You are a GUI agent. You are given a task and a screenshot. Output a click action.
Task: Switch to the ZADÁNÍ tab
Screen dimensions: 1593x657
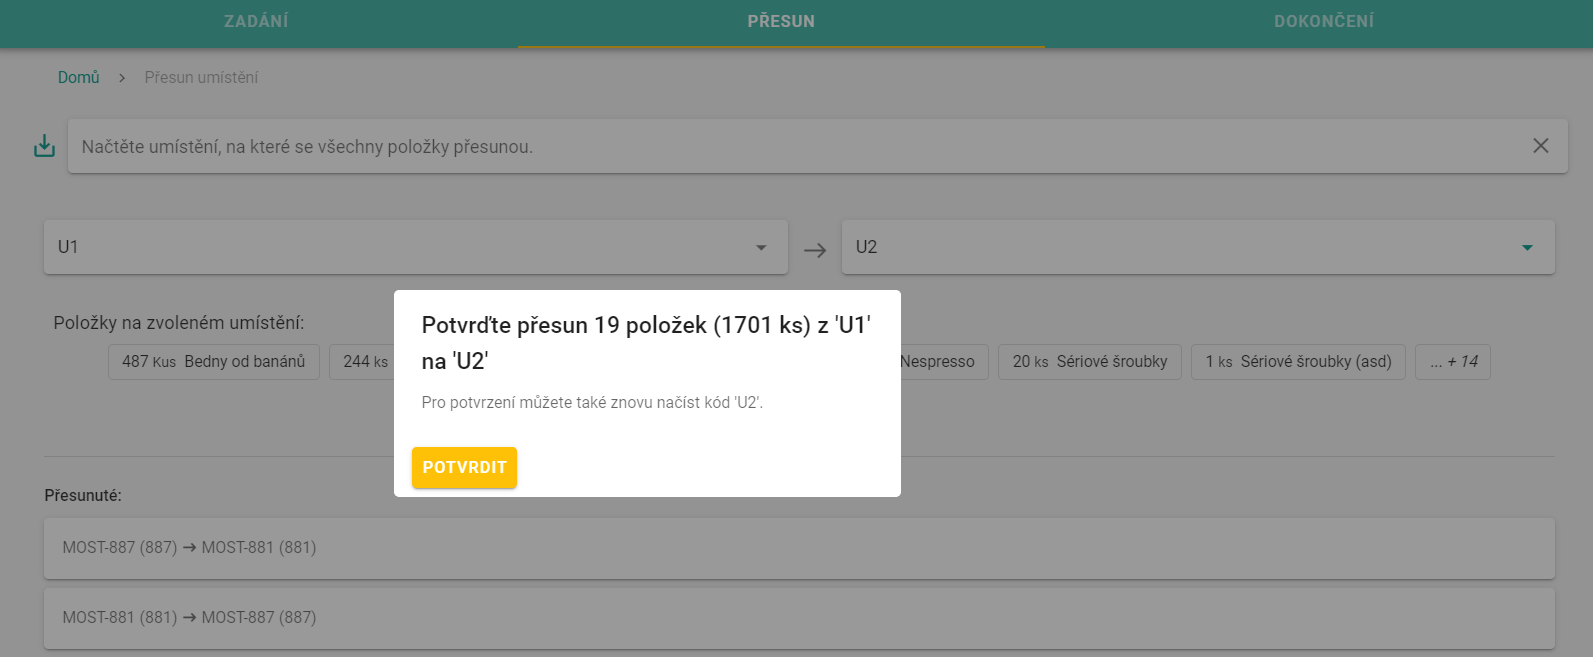256,21
